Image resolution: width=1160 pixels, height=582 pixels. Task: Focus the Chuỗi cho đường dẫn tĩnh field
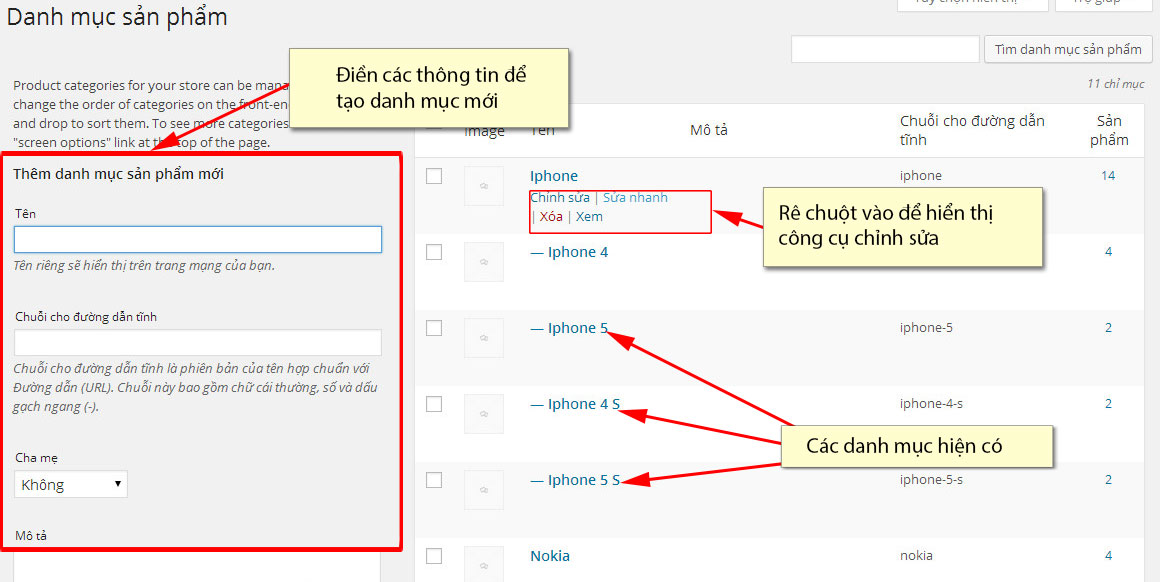coord(198,343)
